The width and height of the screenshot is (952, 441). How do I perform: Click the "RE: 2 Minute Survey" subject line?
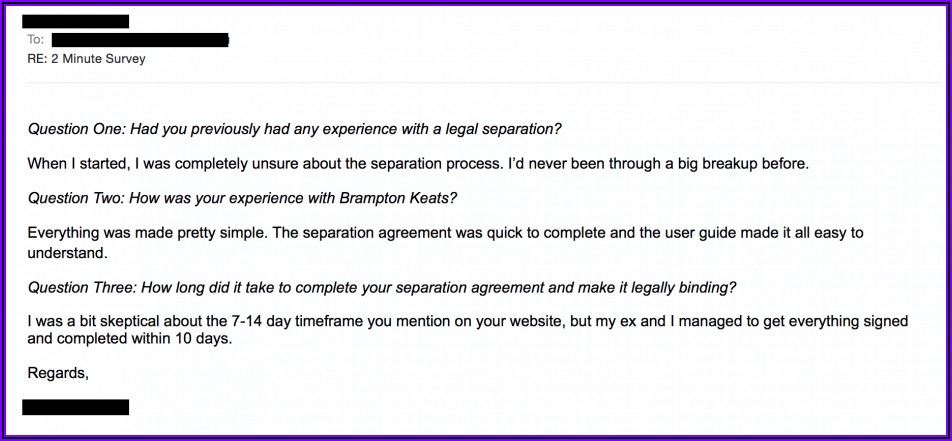86,59
